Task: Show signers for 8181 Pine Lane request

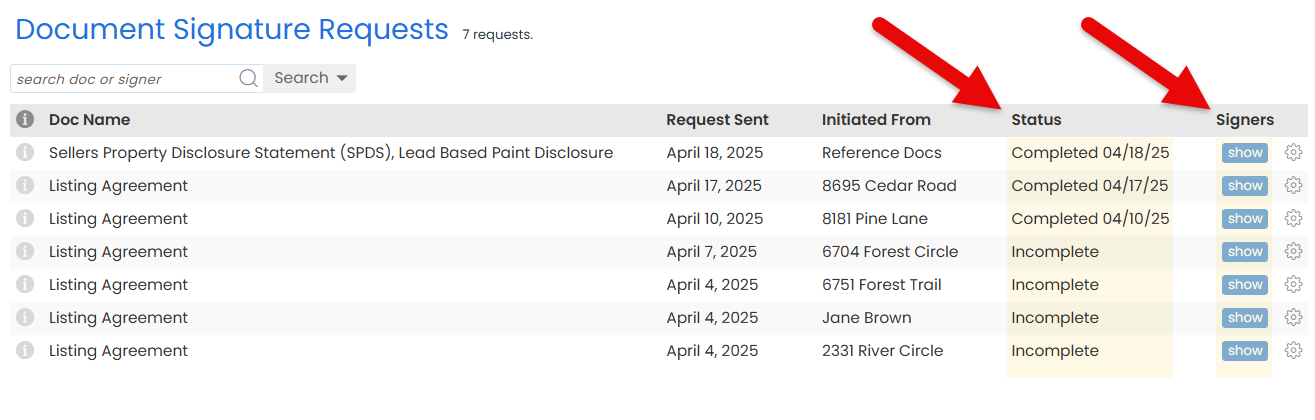Action: point(1245,218)
